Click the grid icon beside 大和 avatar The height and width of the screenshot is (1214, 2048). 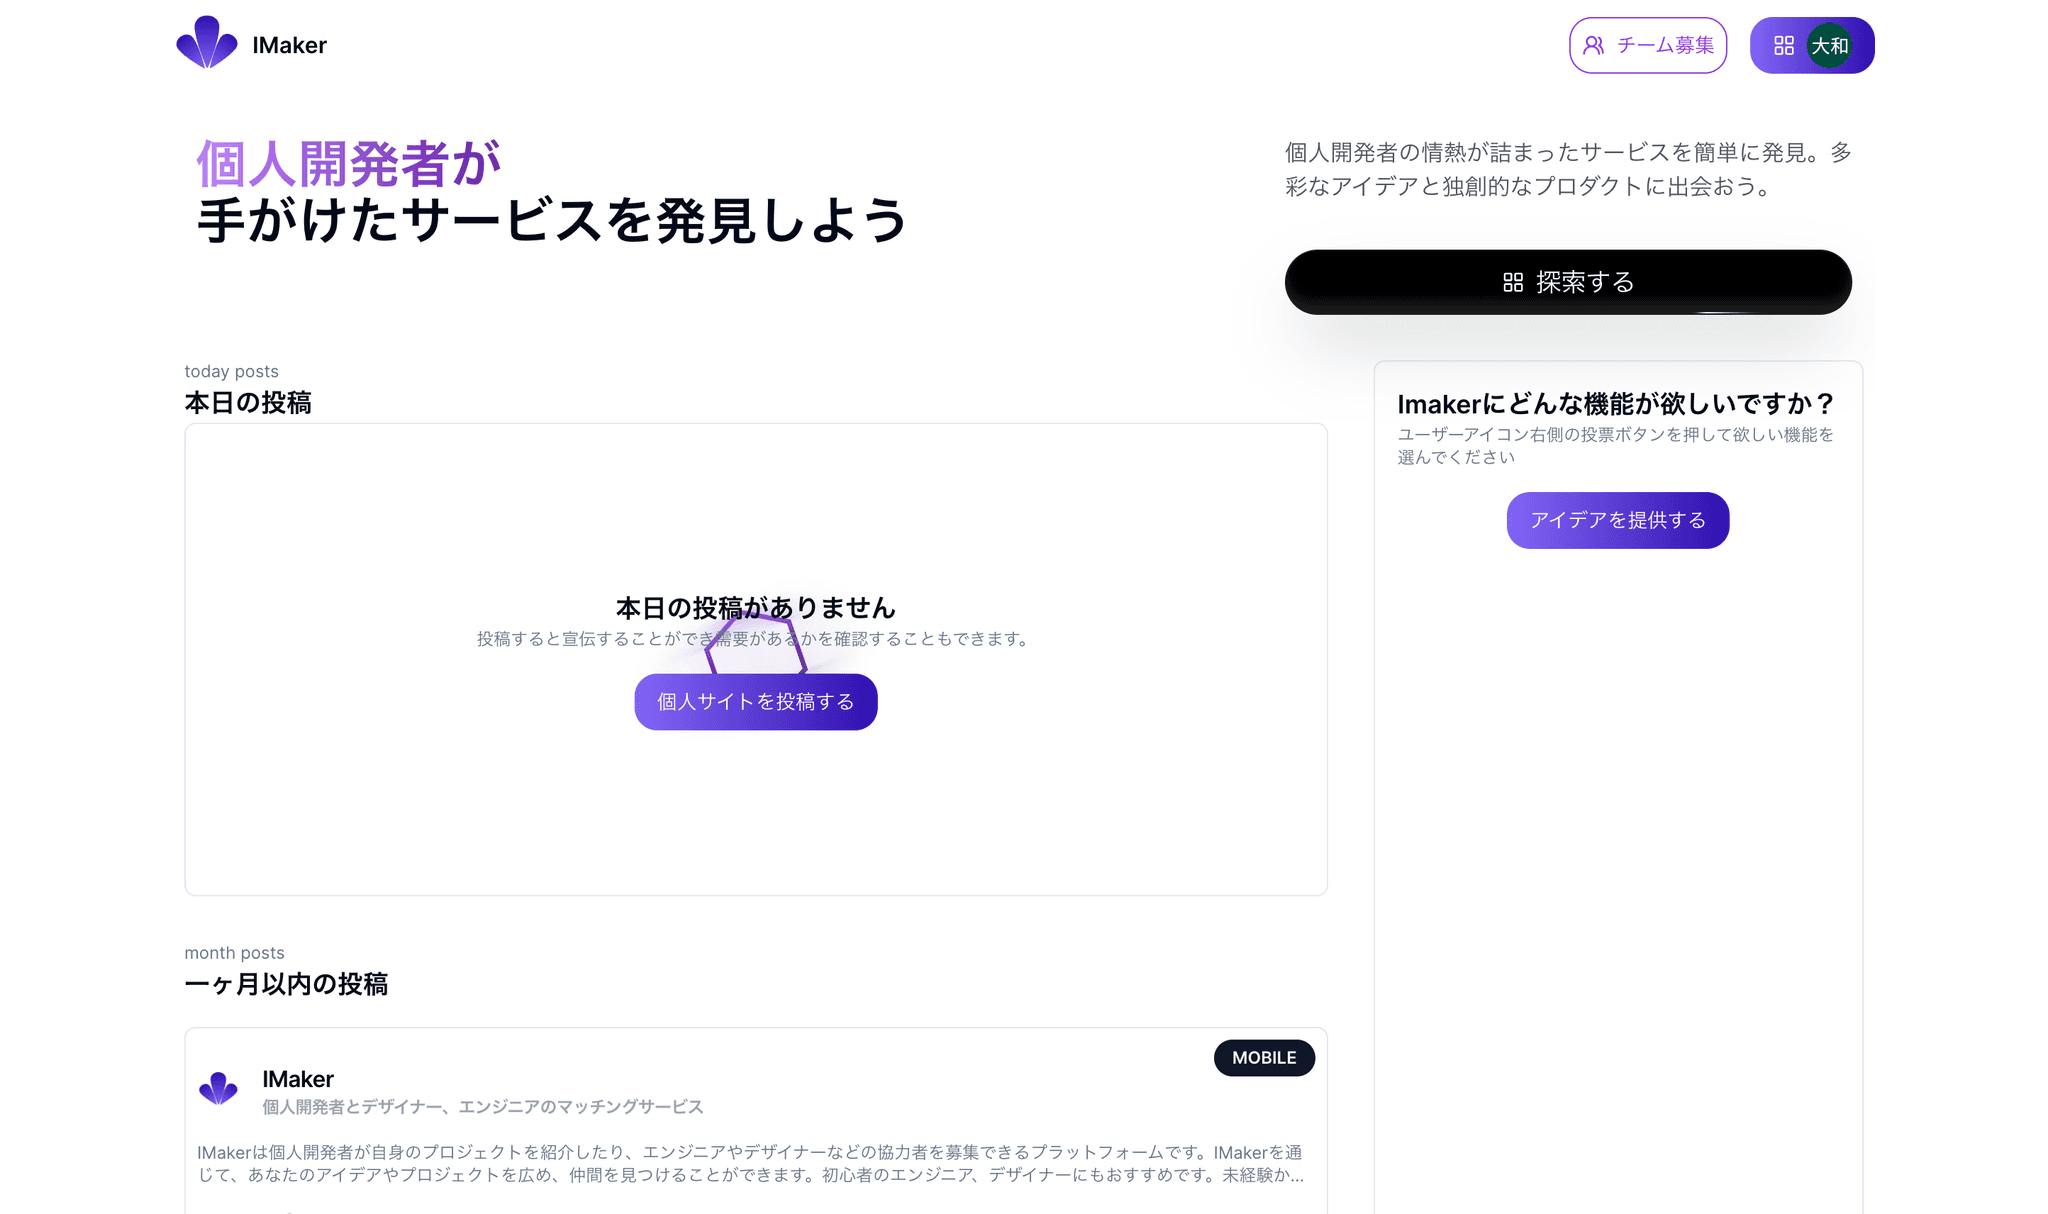point(1784,45)
